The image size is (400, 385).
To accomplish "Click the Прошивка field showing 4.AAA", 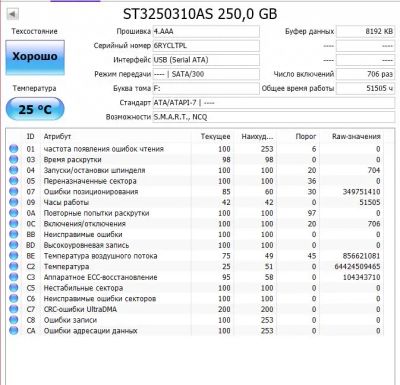I will 206,32.
